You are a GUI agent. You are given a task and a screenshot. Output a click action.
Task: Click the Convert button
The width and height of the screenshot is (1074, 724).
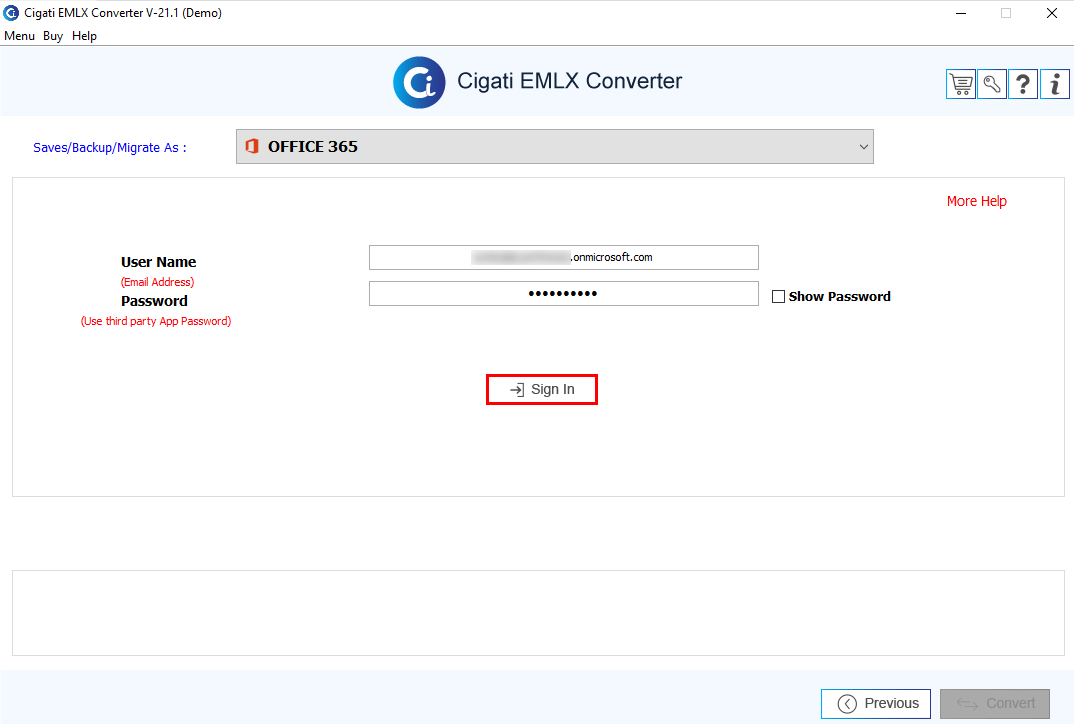995,703
